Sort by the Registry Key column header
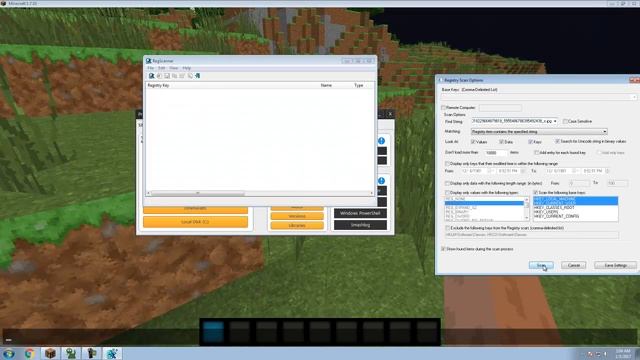Image resolution: width=640 pixels, height=360 pixels. point(158,85)
